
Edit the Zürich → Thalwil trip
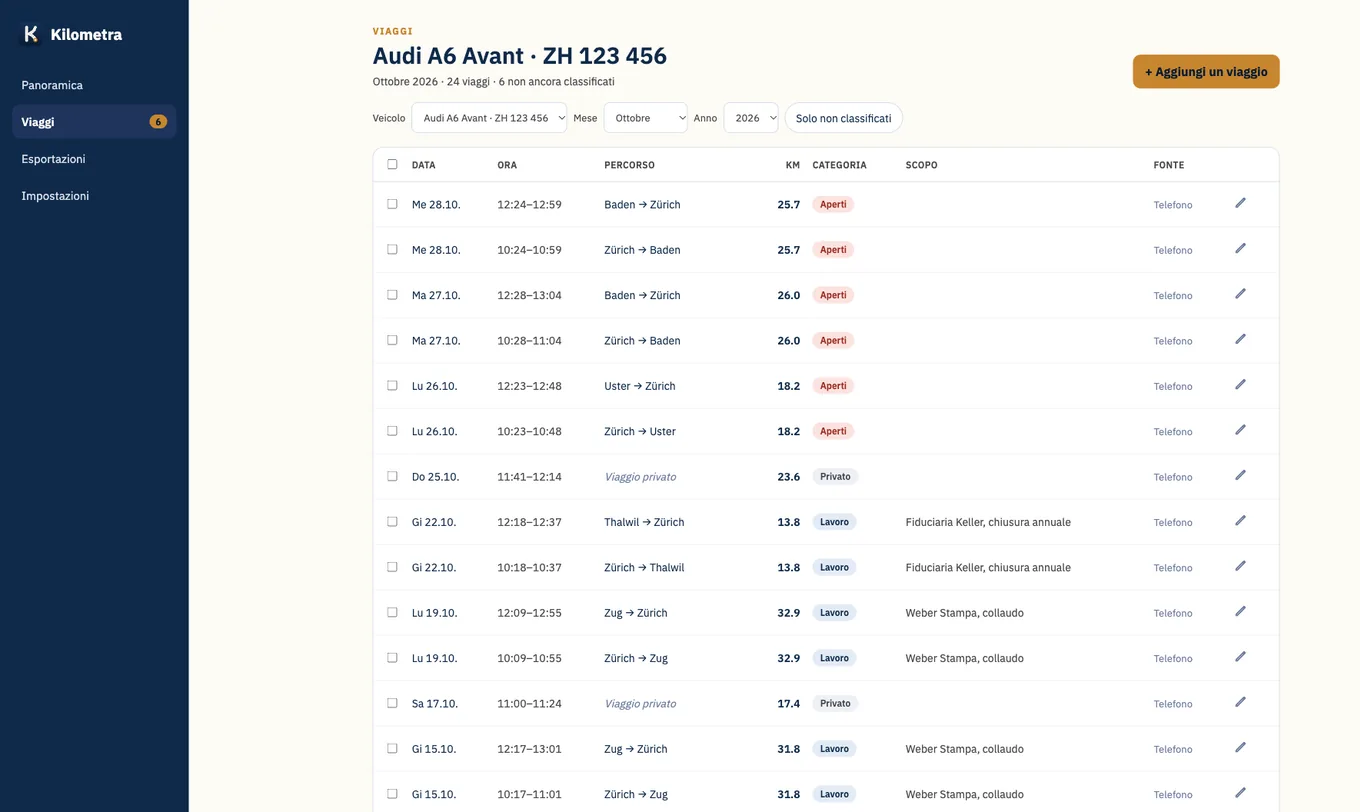(x=1240, y=566)
